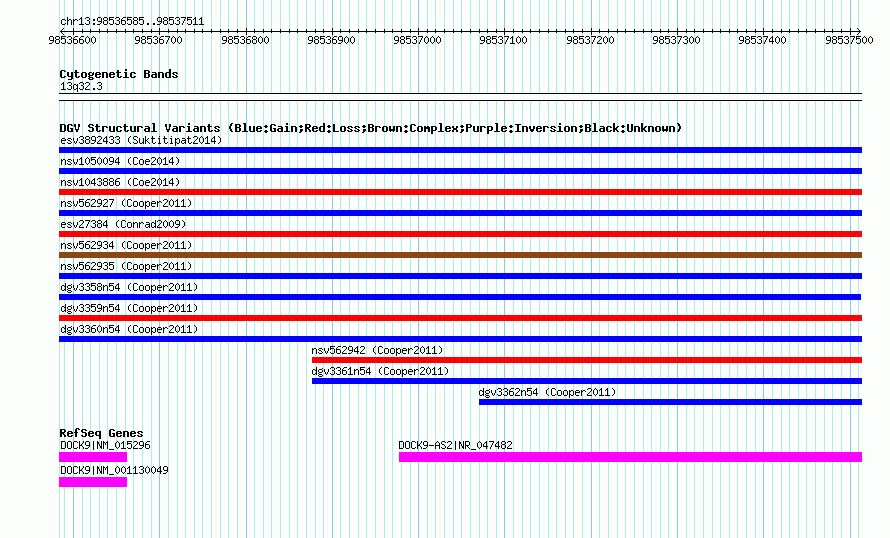Screen dimensions: 890x538
Task: Click the DGV Structural Variants track title
Action: pos(371,128)
